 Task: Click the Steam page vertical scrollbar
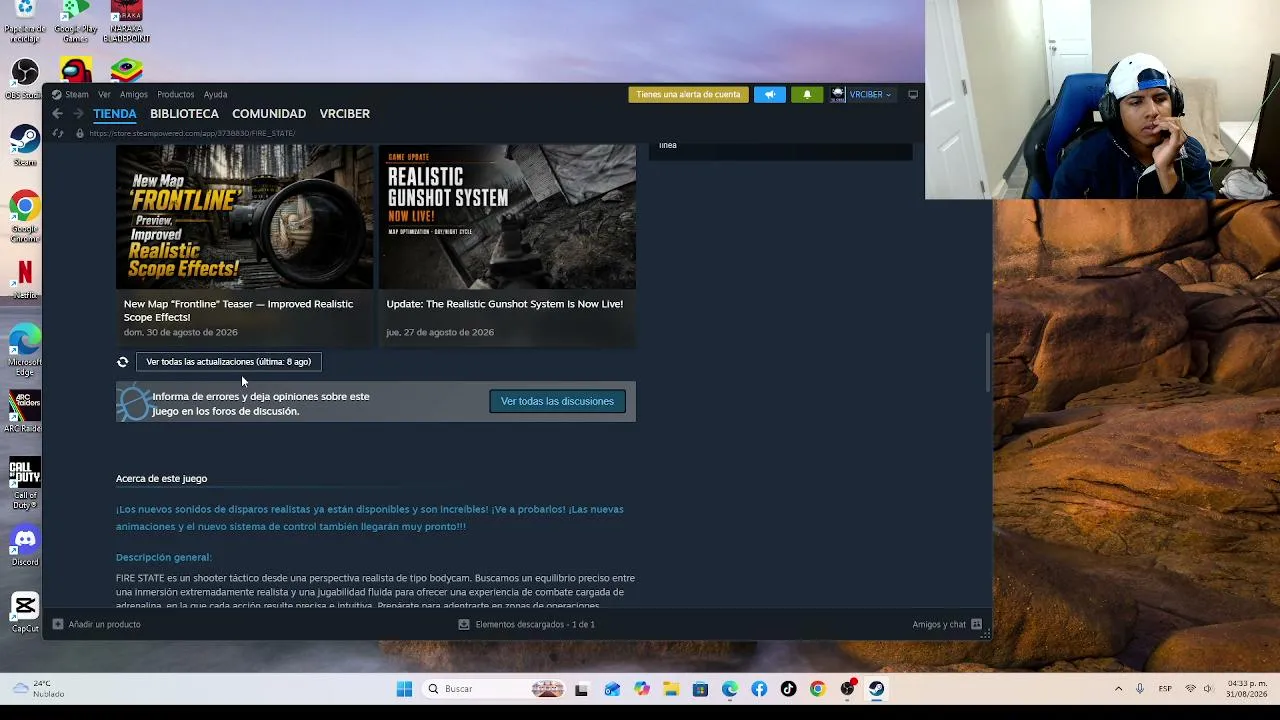[989, 362]
